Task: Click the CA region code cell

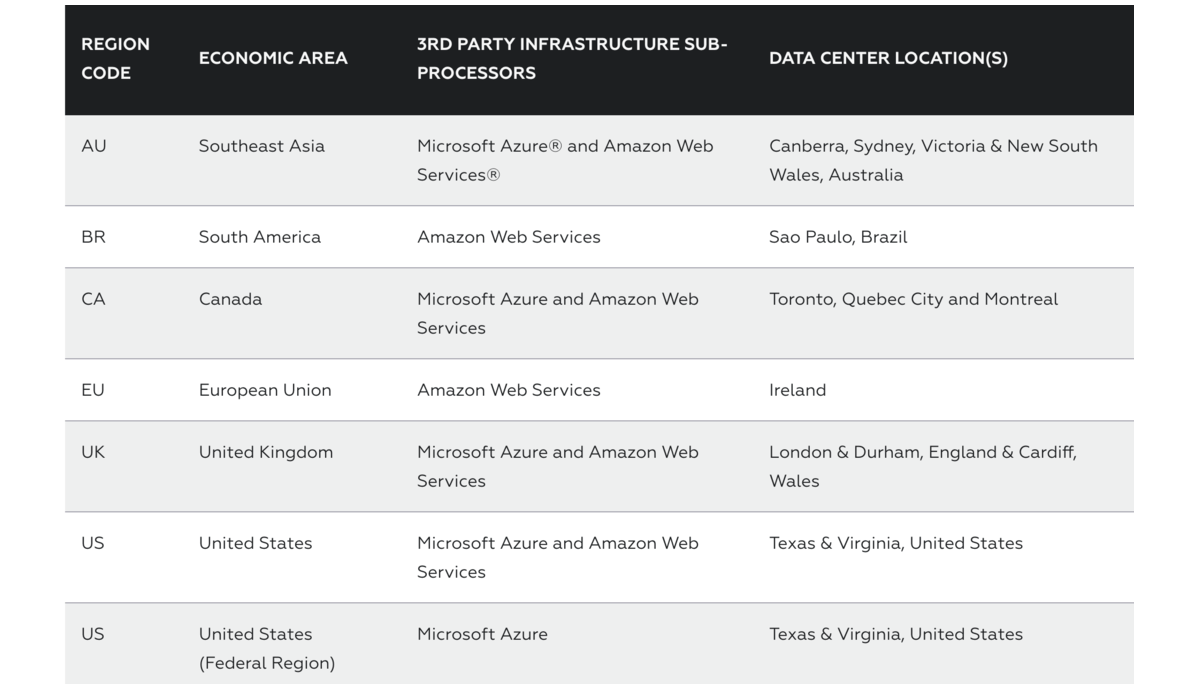Action: click(x=93, y=299)
